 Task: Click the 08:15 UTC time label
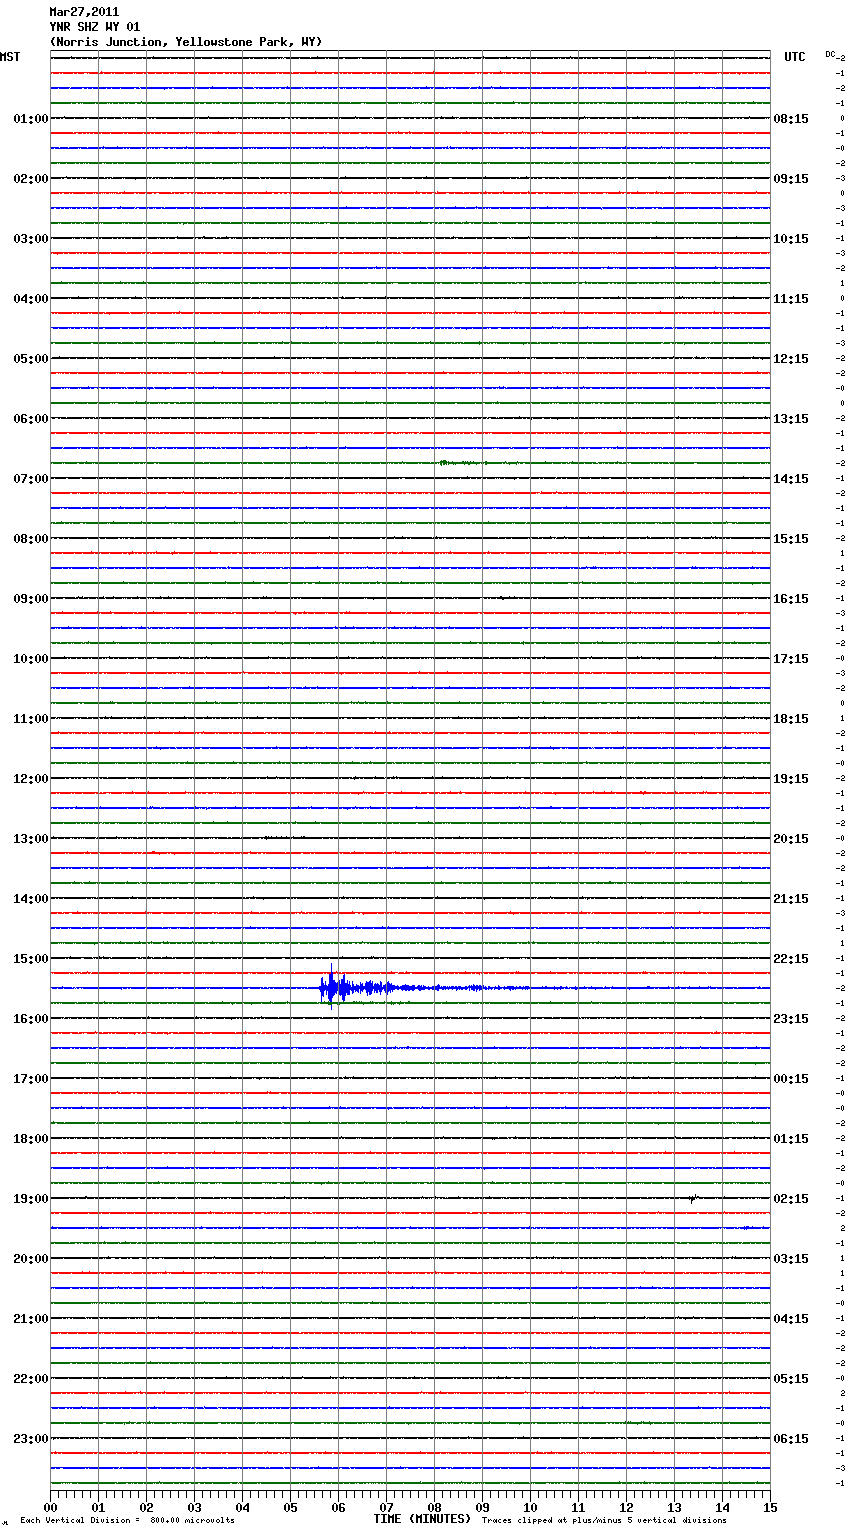pyautogui.click(x=791, y=119)
